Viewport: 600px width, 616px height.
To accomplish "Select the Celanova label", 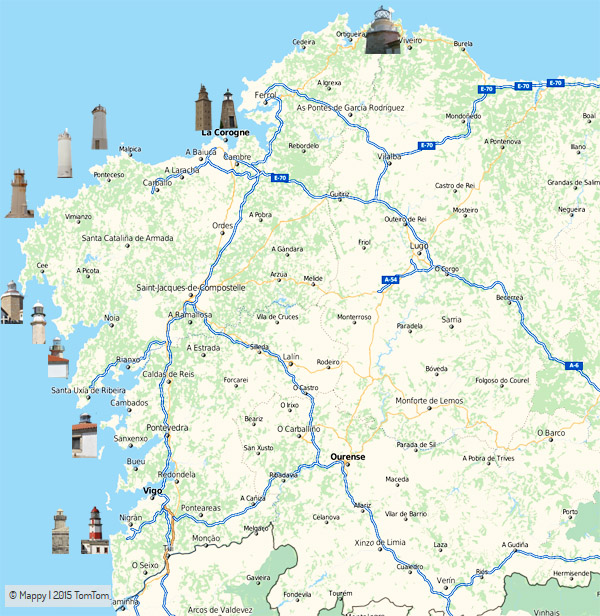I will [326, 517].
